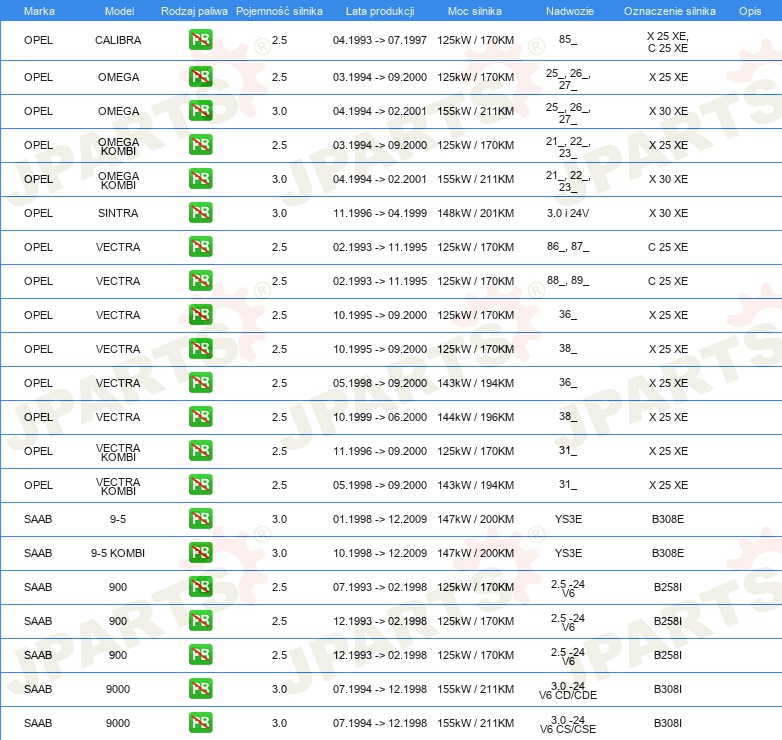Click the Oznaczenie silnika column header
Viewport: 782px width, 740px height.
pos(670,11)
